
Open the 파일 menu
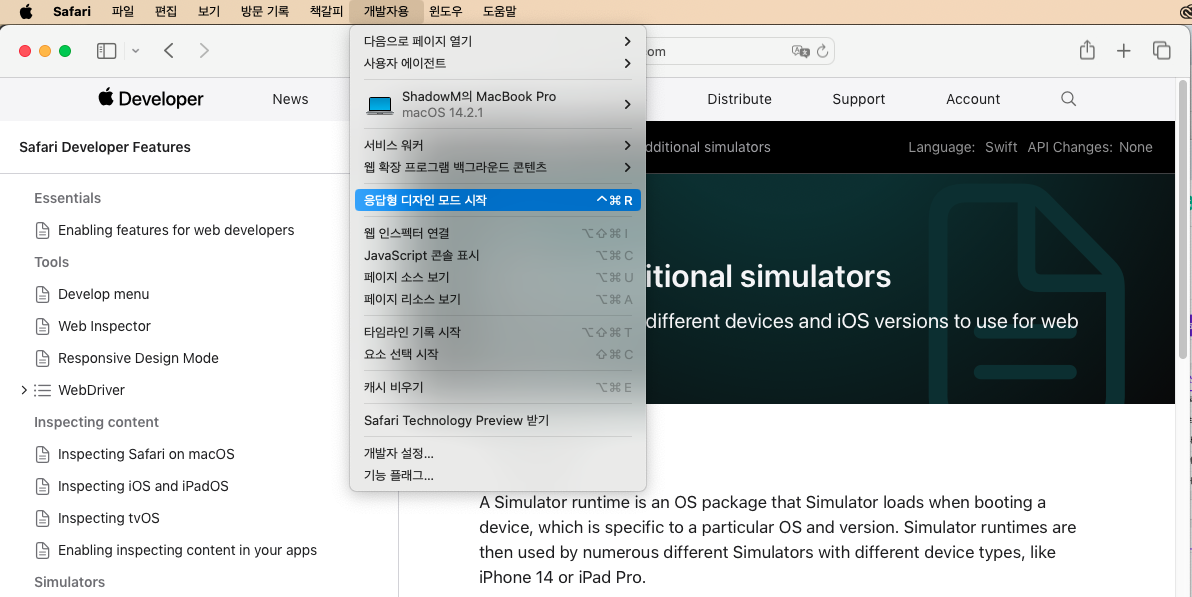pyautogui.click(x=122, y=11)
